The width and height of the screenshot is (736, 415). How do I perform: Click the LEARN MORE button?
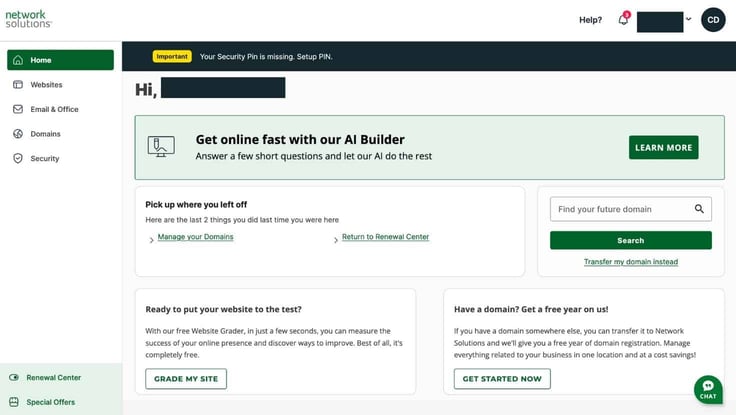[x=663, y=147]
